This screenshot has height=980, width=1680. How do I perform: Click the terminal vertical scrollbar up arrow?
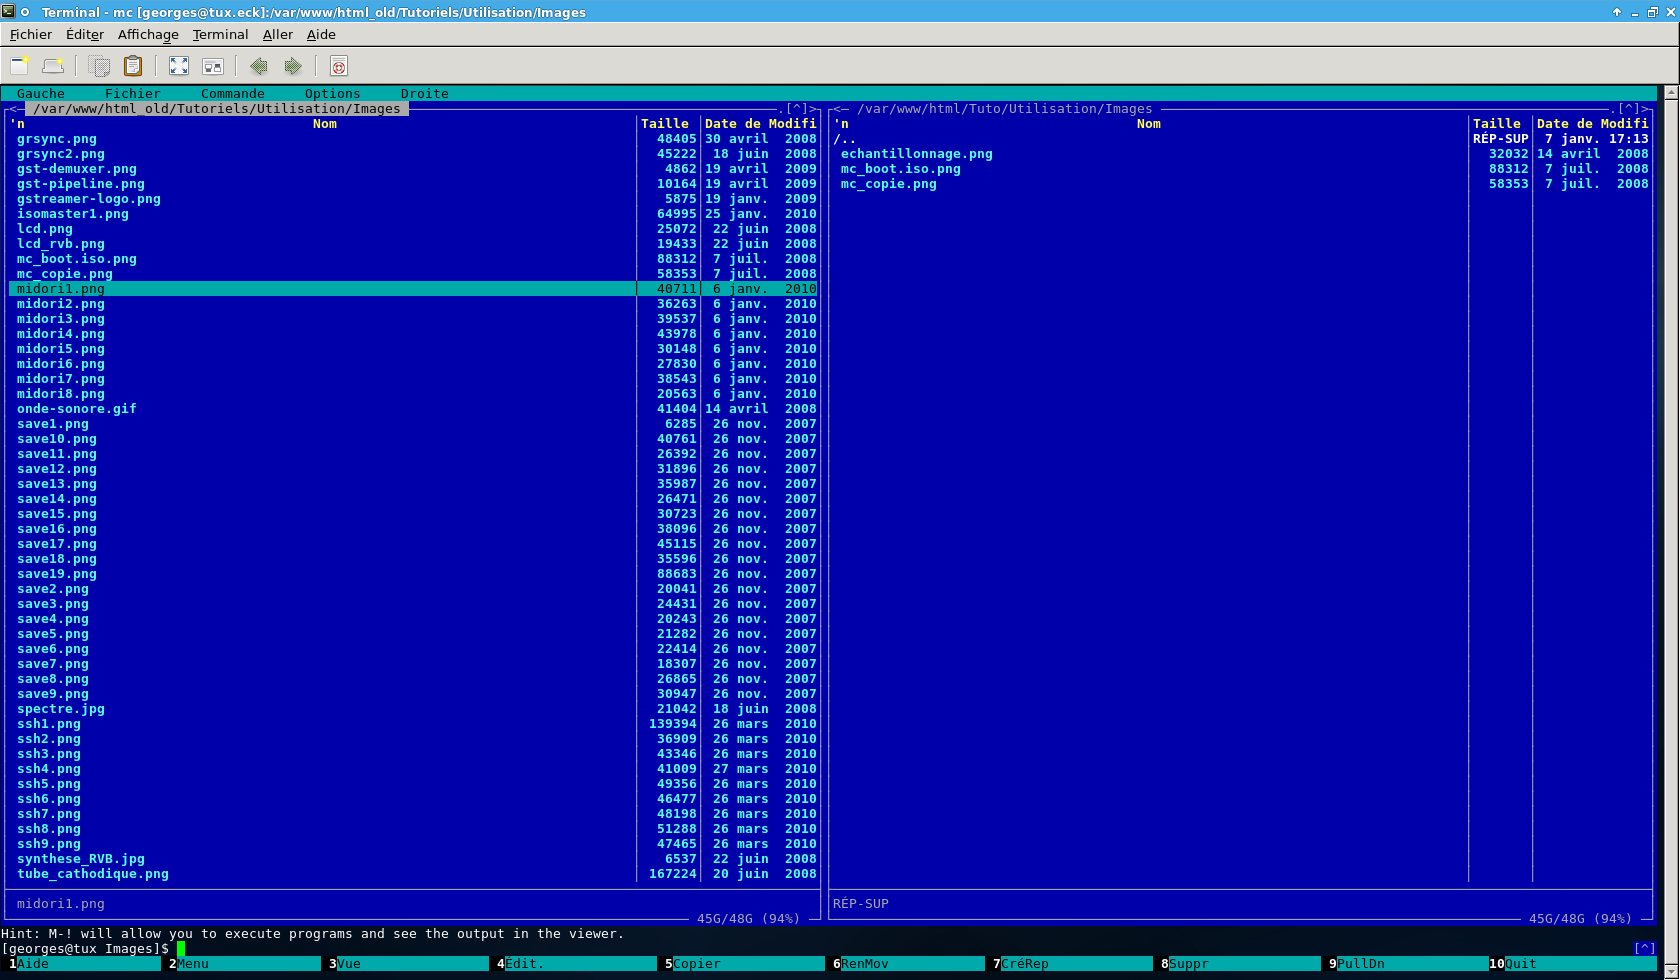point(1670,93)
